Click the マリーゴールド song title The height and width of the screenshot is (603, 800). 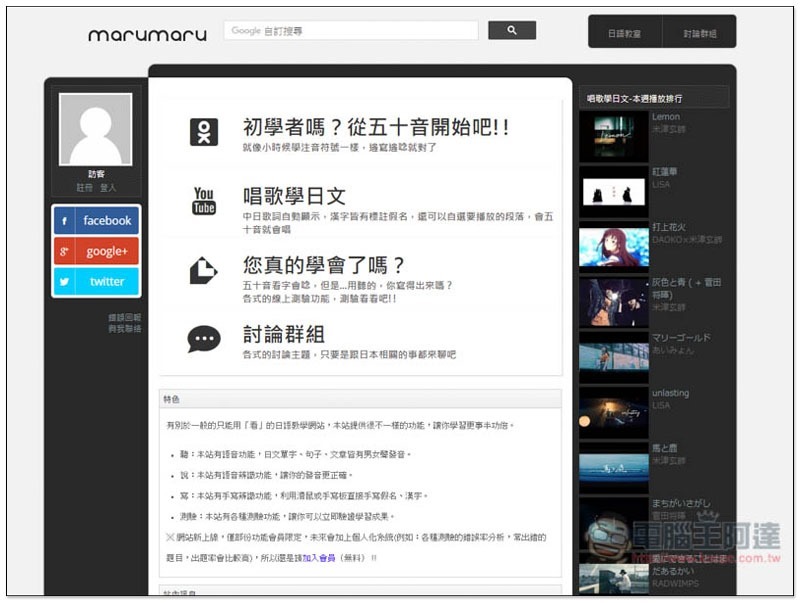click(x=681, y=338)
